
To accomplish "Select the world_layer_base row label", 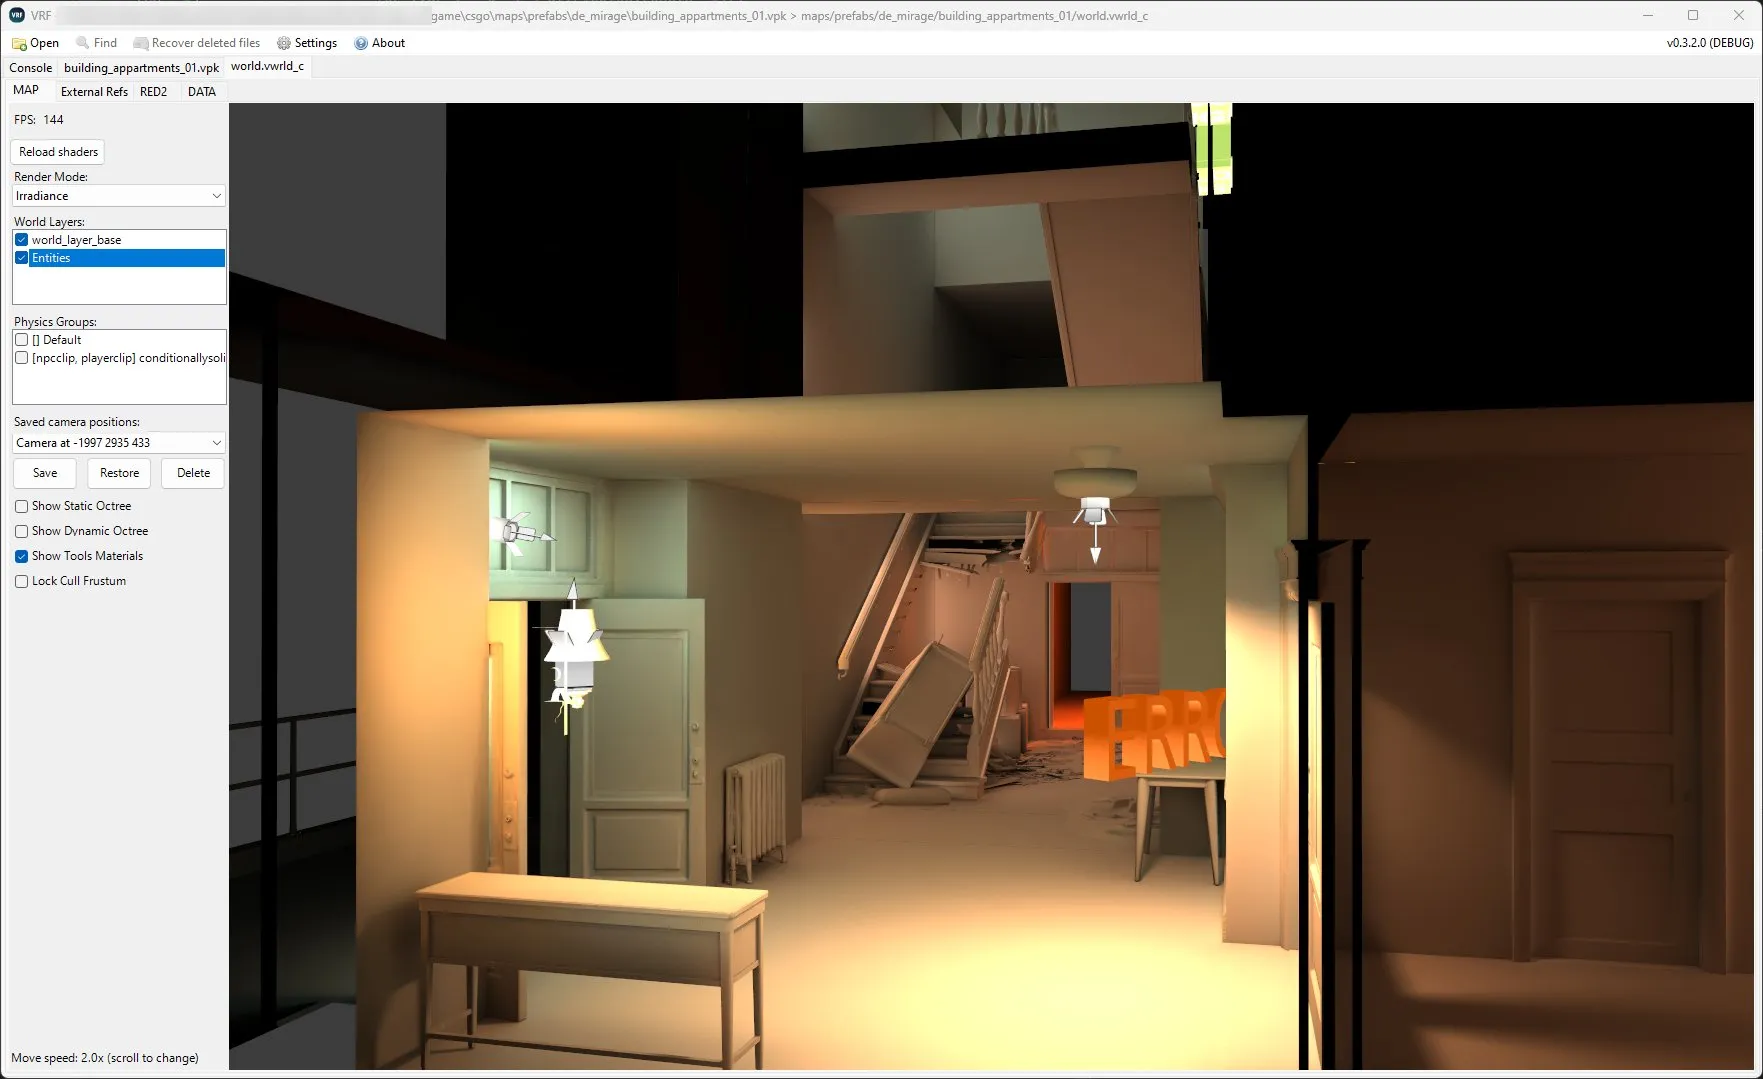I will 76,240.
